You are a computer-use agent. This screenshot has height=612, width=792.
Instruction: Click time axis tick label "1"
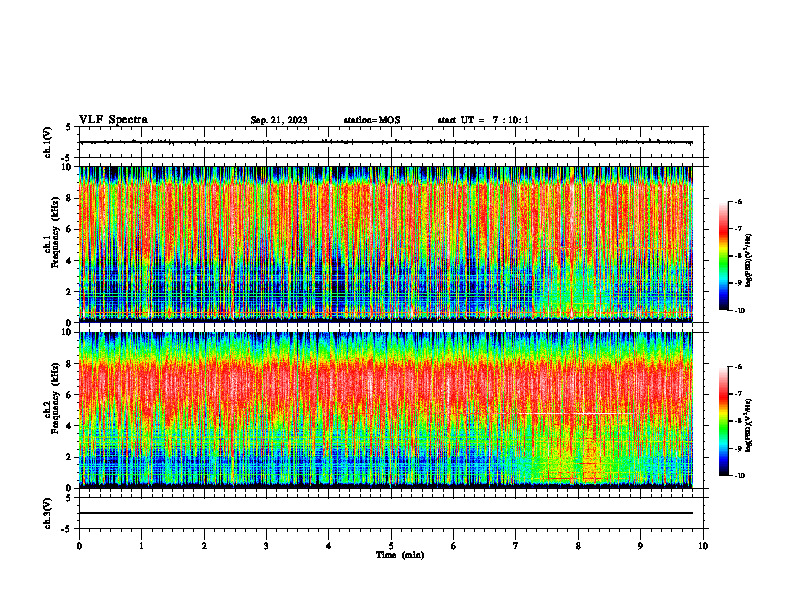[142, 546]
